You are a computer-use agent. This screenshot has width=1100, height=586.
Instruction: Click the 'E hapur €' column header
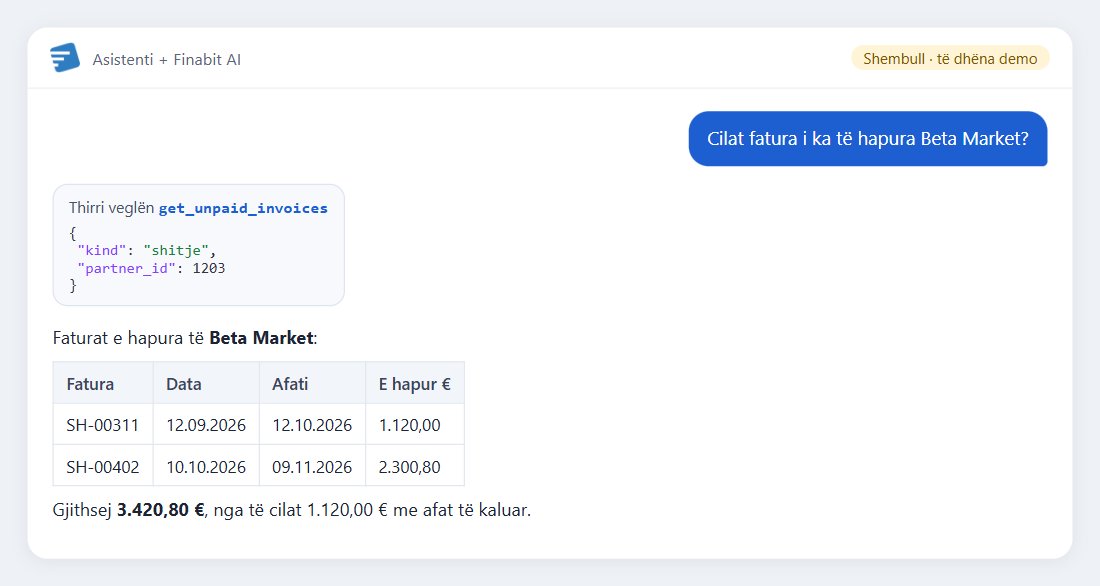415,383
